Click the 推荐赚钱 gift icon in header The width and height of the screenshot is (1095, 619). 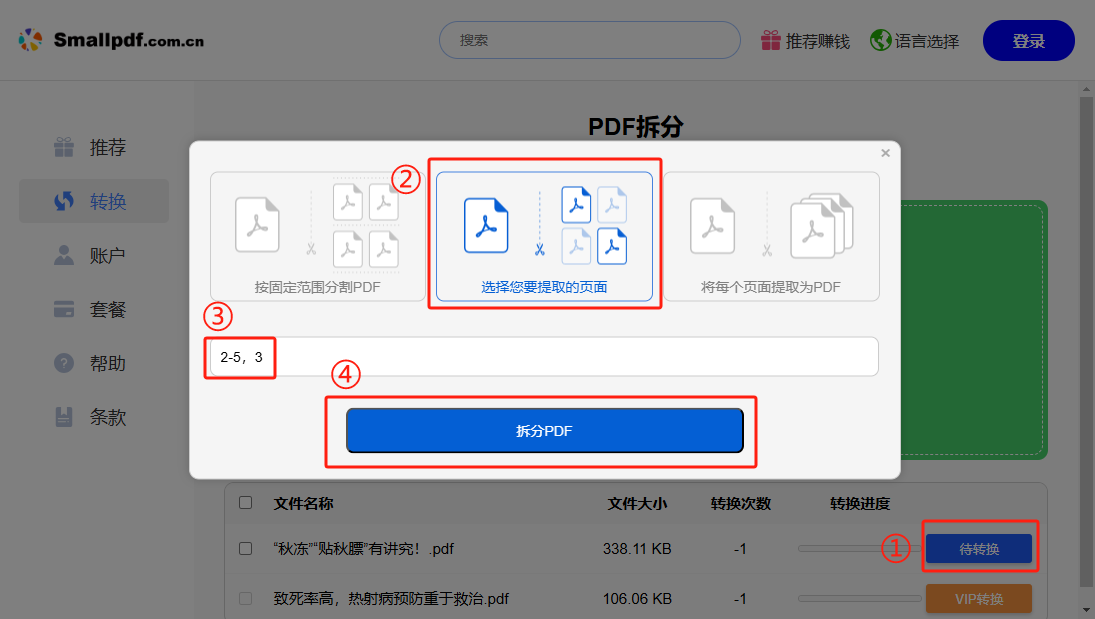click(769, 41)
